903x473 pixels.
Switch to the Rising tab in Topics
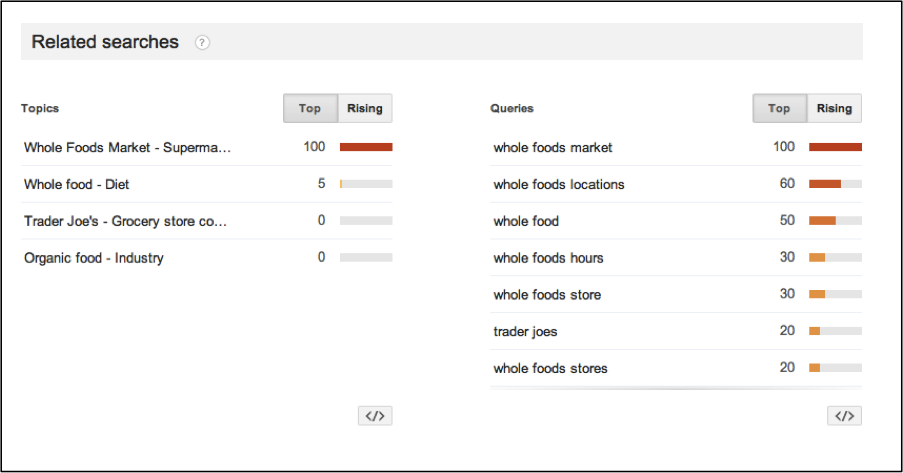point(365,108)
